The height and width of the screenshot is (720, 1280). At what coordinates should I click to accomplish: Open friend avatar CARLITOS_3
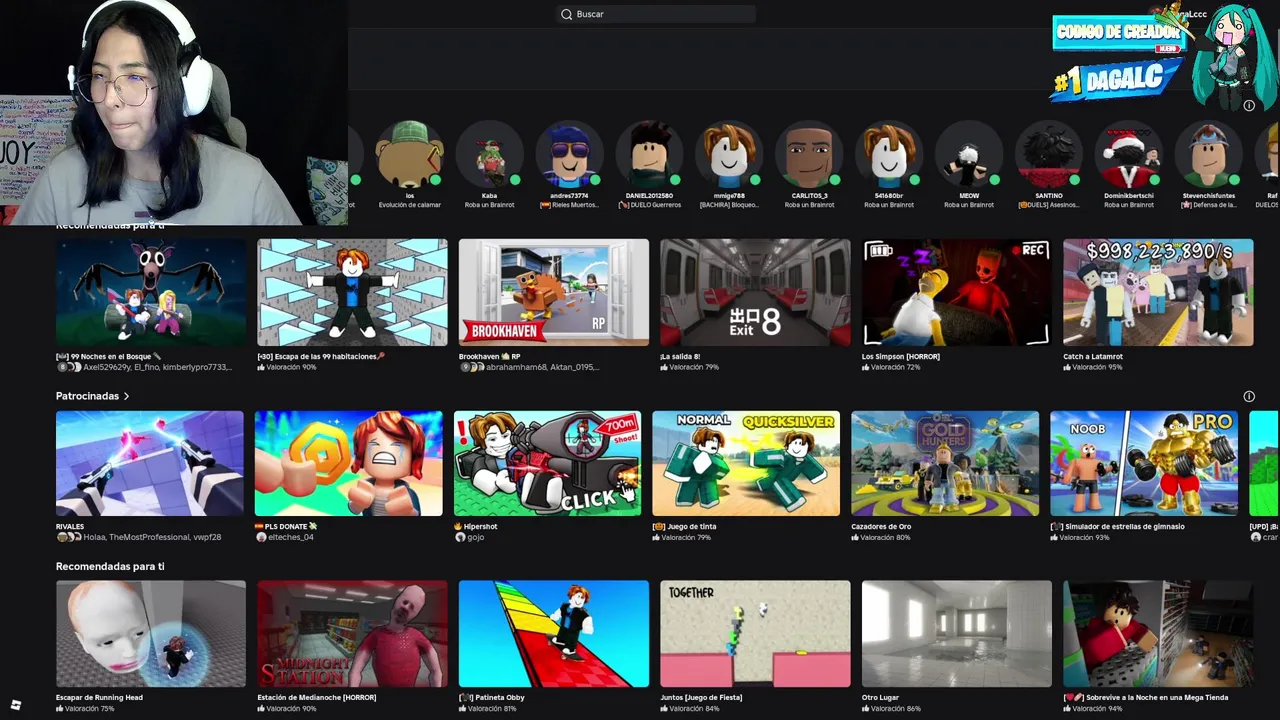809,155
